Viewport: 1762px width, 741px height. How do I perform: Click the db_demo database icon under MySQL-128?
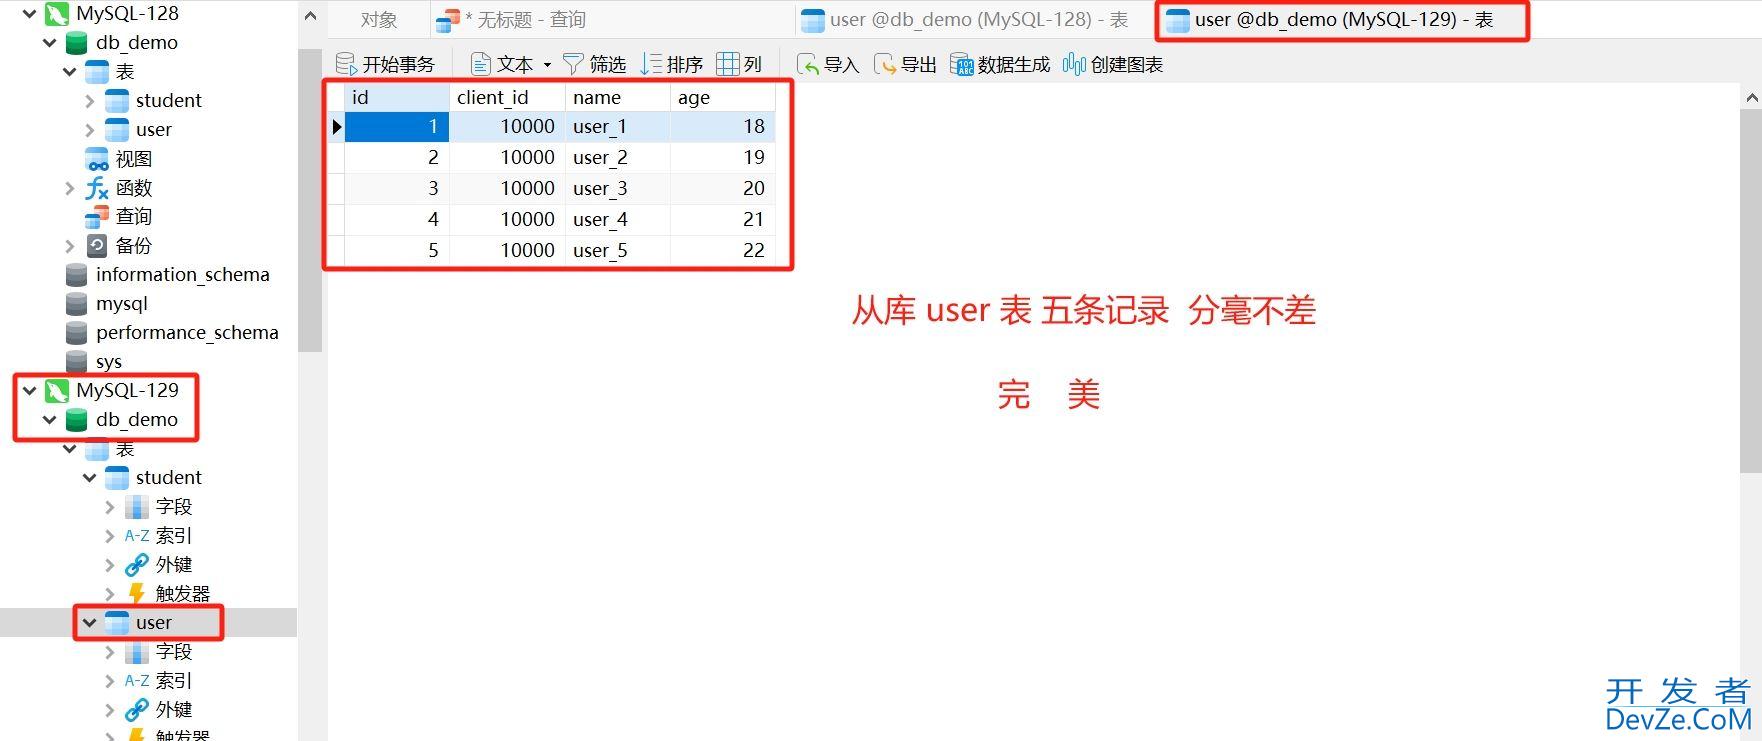pos(76,43)
